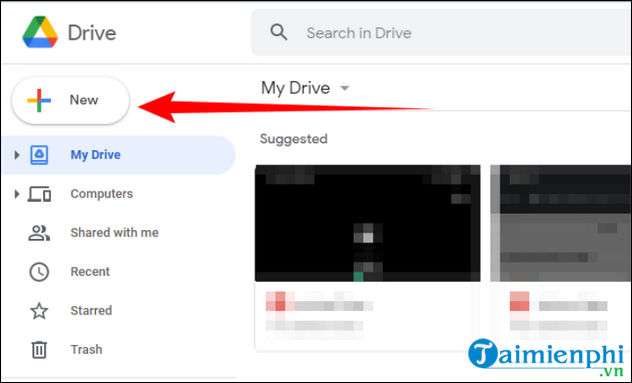Focus the Search in Drive field
Screen dimensions: 632x383
coord(441,33)
